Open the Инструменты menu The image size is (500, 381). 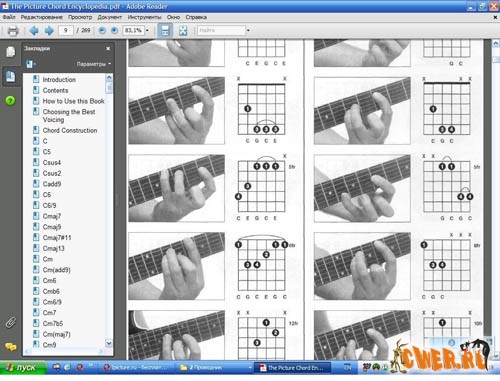tap(144, 17)
